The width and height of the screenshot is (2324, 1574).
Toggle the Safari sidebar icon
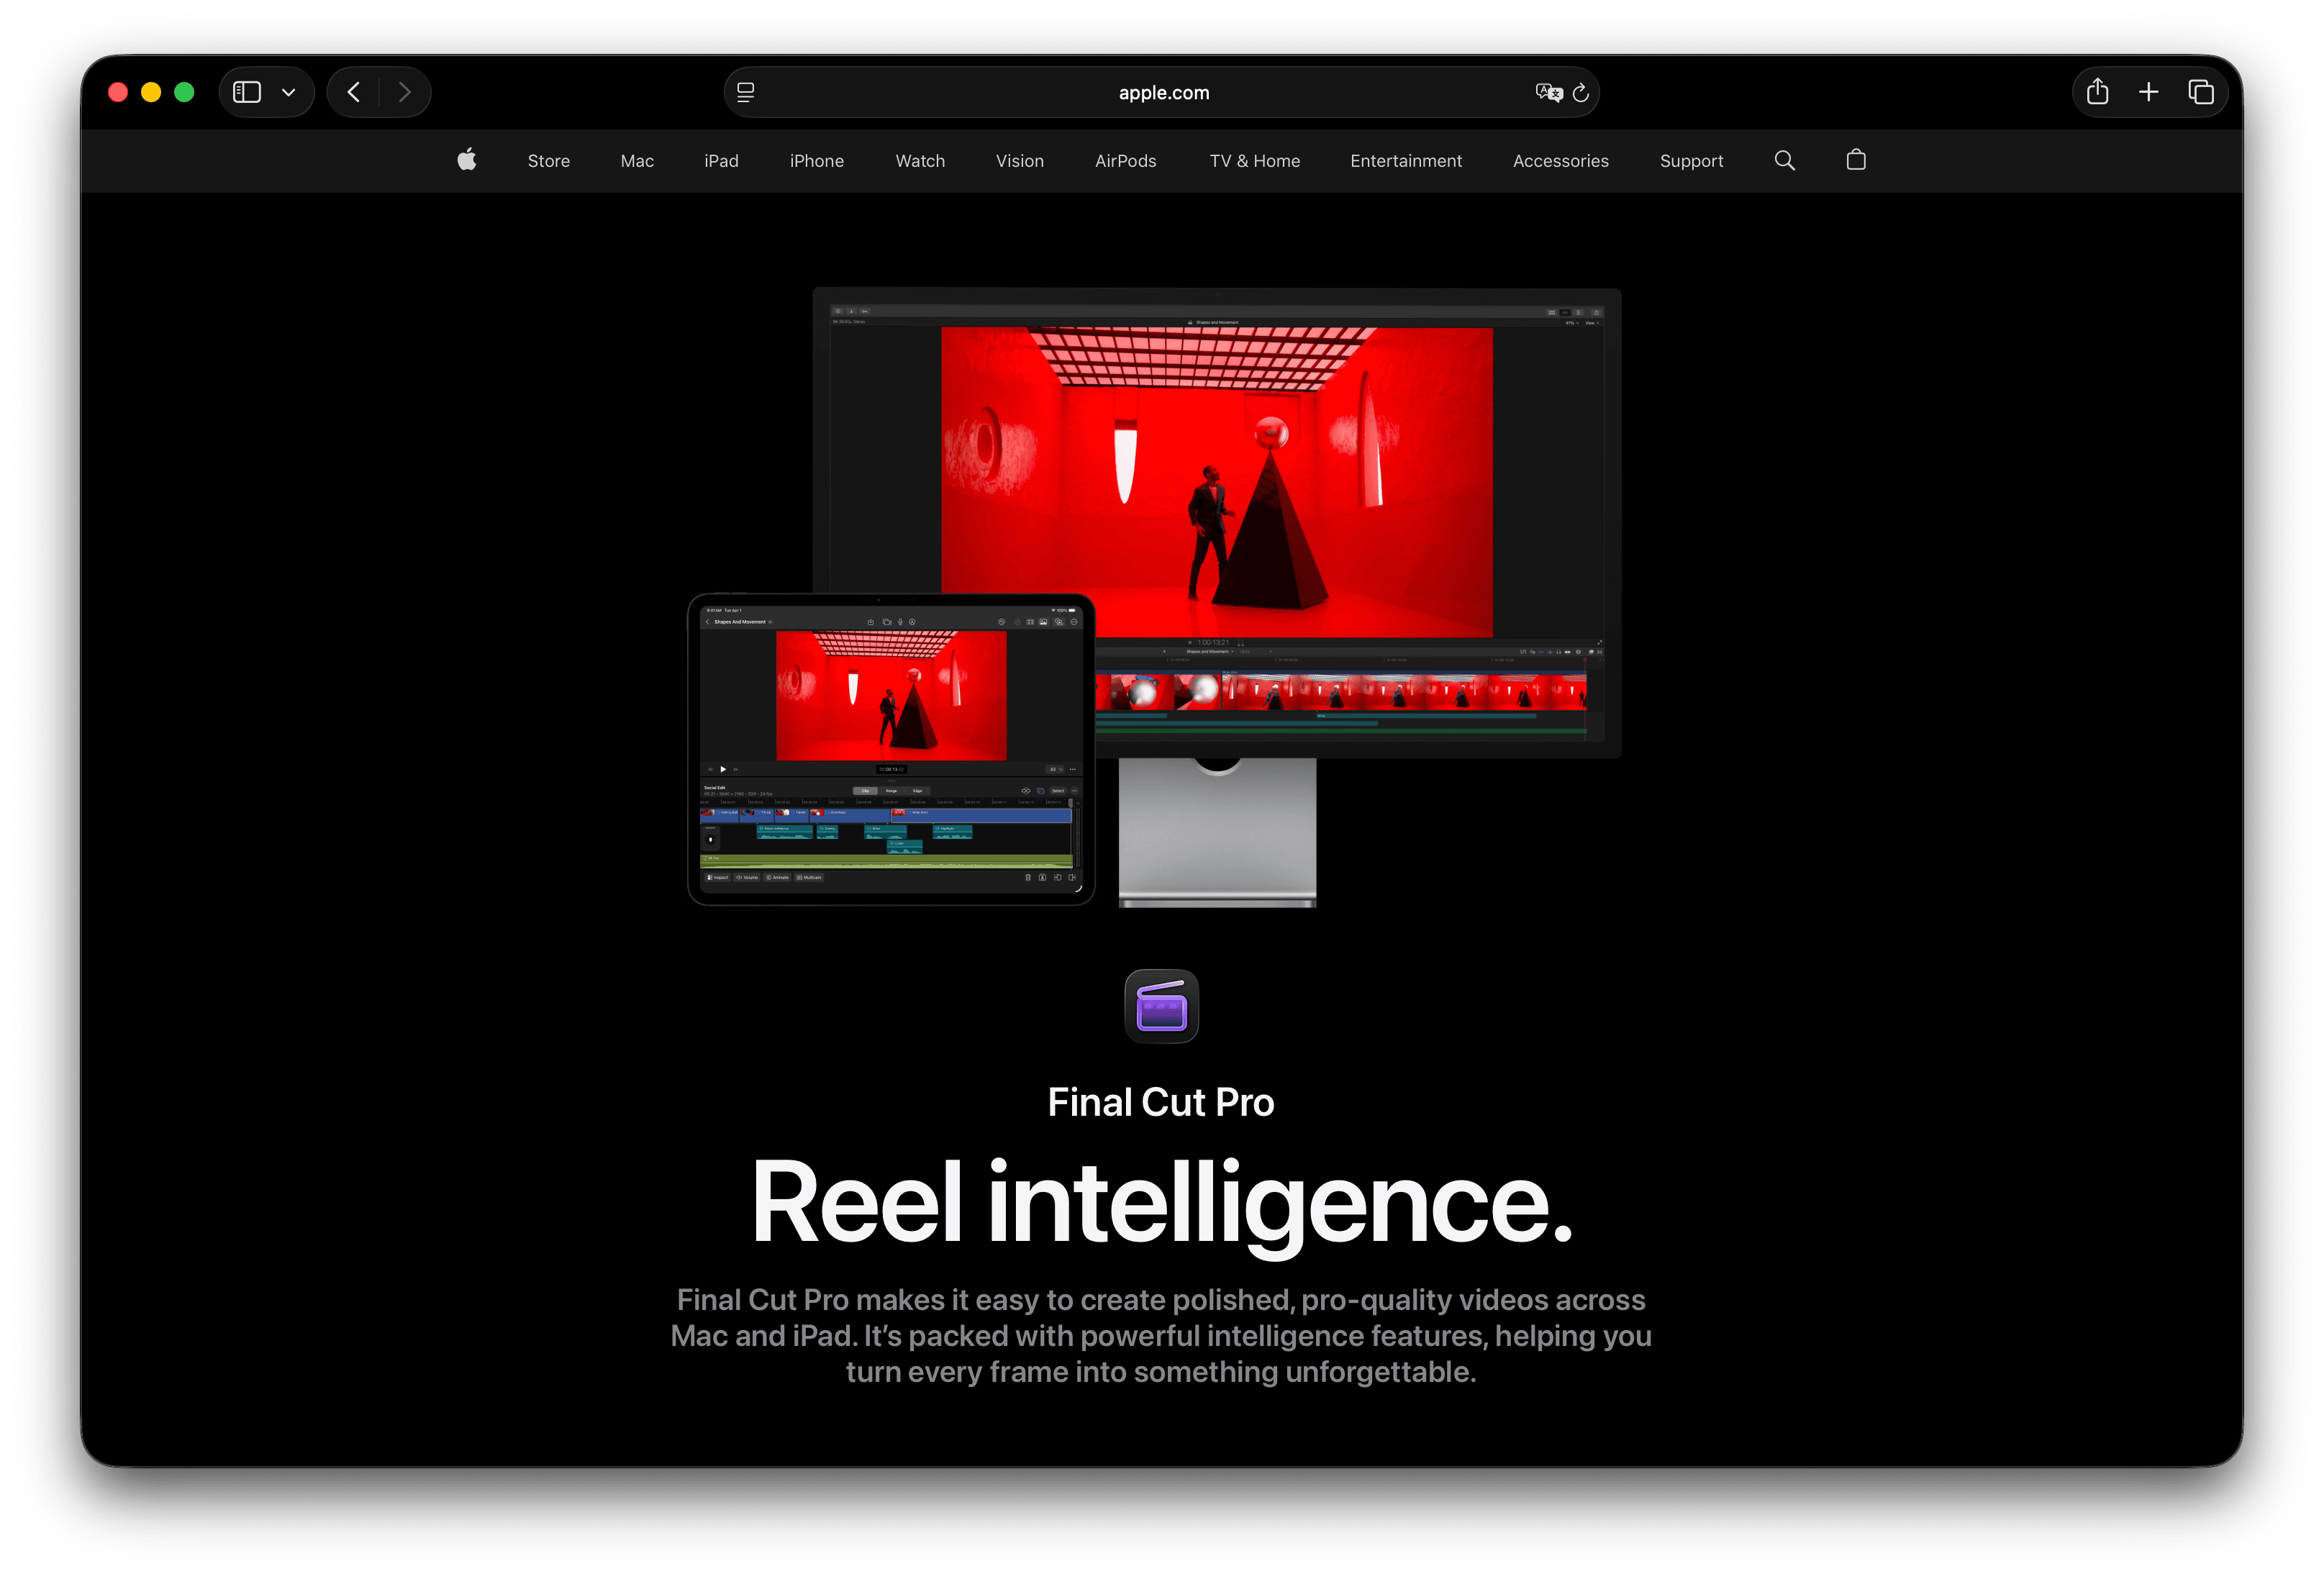(247, 92)
